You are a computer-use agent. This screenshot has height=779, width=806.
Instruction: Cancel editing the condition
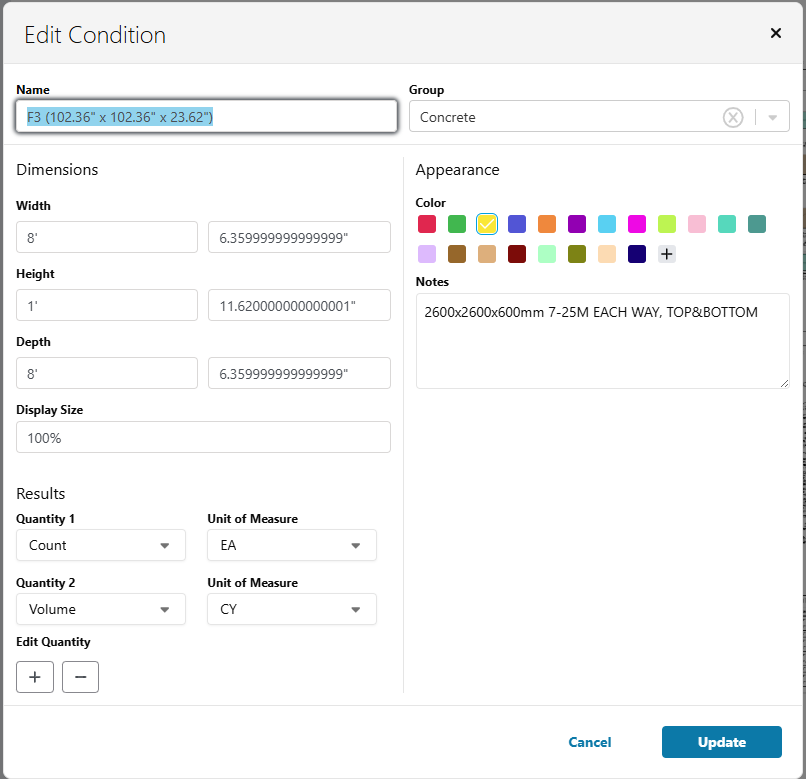click(x=590, y=741)
